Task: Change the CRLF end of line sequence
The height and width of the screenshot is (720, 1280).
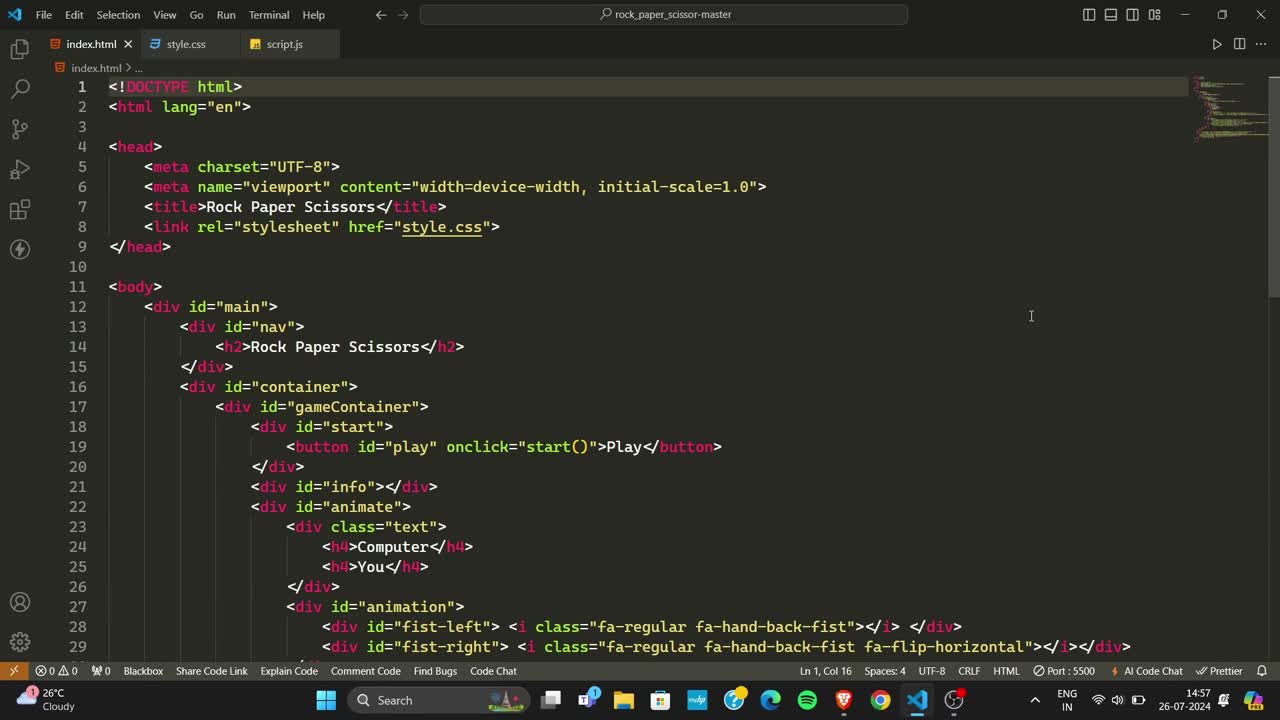Action: (969, 671)
